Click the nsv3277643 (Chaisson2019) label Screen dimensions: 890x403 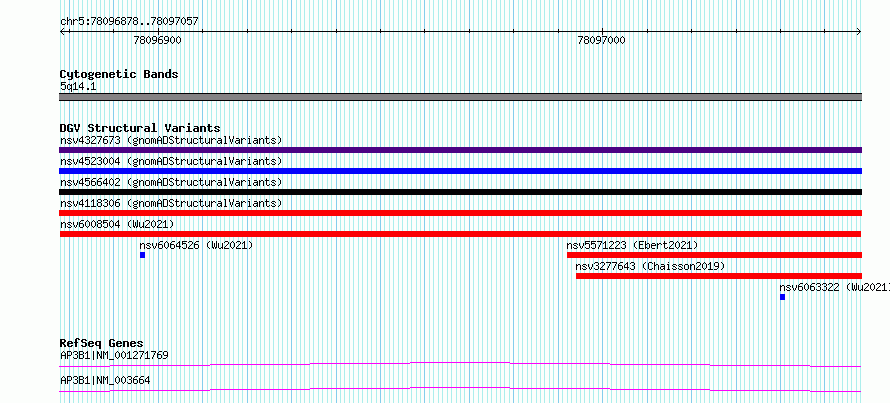[x=650, y=266]
